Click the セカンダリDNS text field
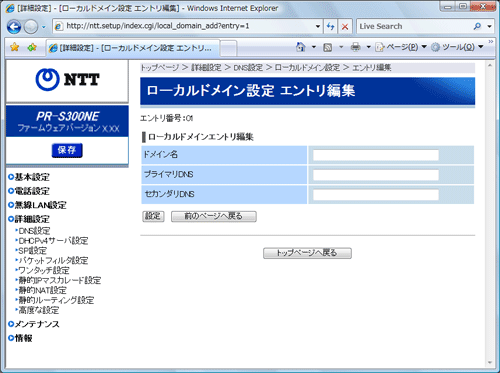The image size is (500, 373). 376,195
